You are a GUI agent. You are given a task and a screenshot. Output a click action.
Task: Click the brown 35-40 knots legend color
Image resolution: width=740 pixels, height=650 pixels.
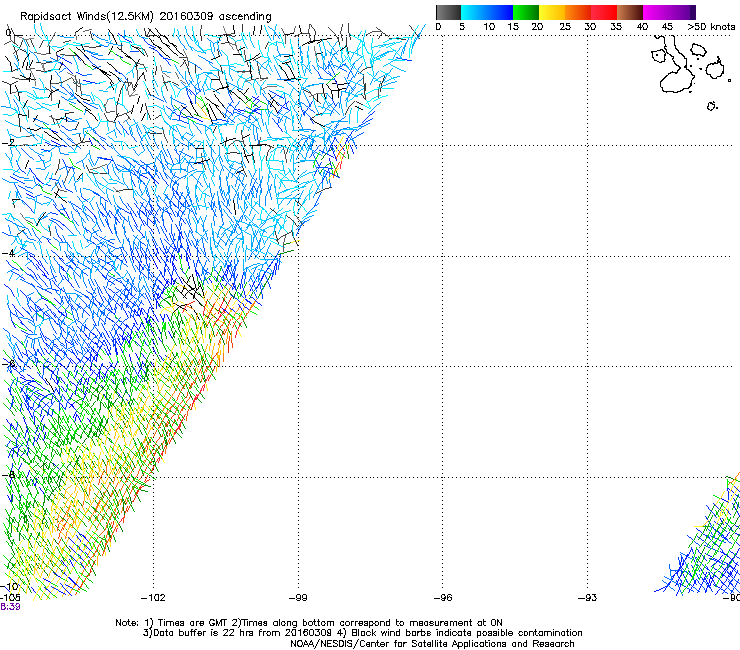(630, 12)
